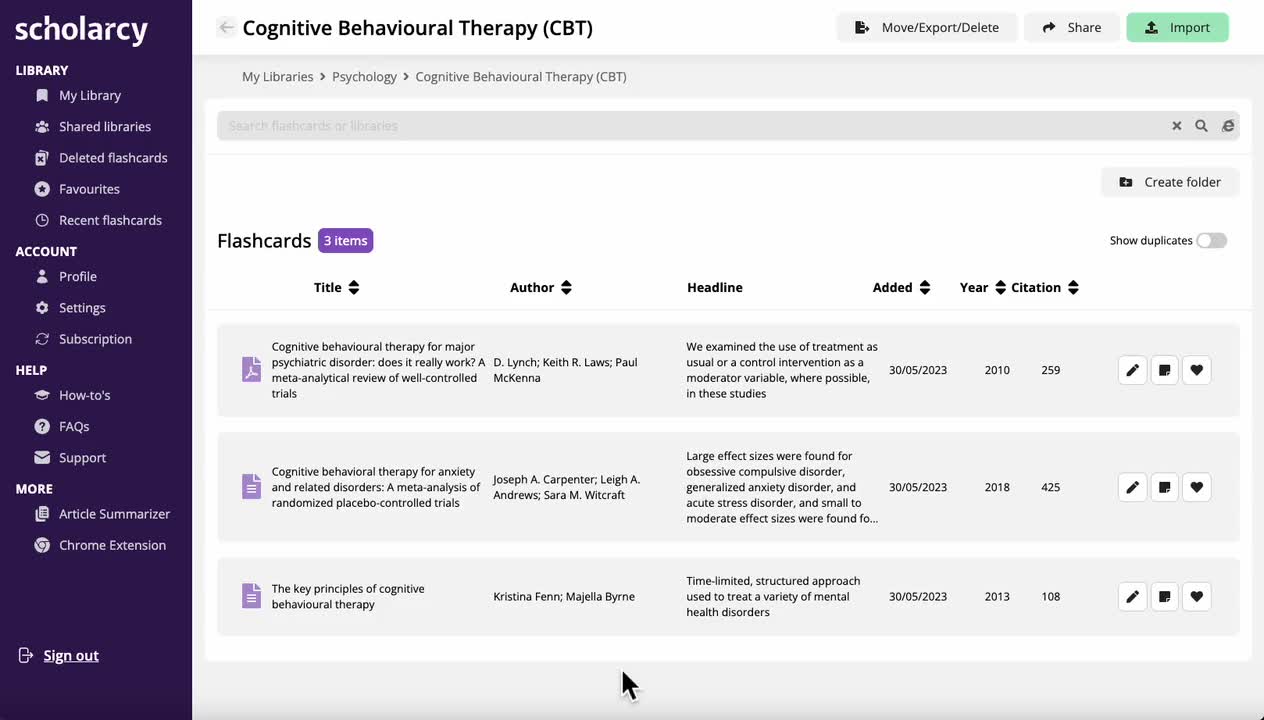
Task: Favourite the key principles flashcard with the heart
Action: pos(1196,596)
